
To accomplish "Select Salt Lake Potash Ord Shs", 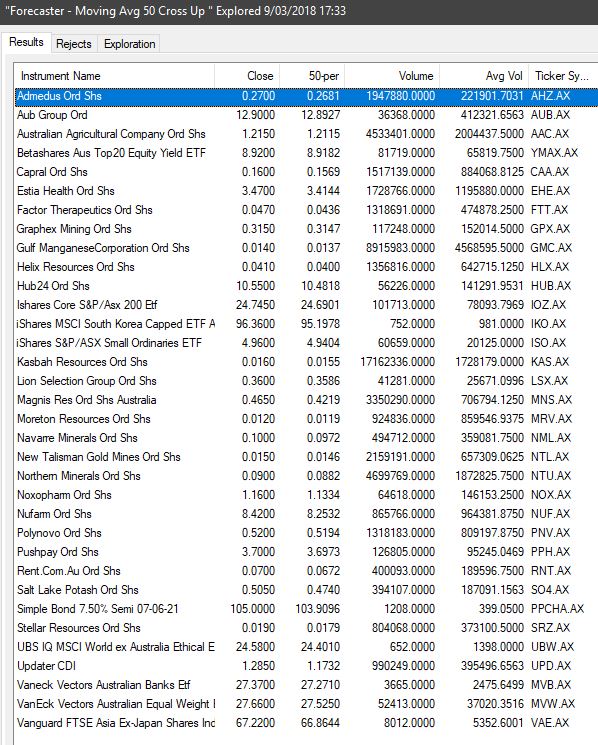I will pyautogui.click(x=306, y=590).
